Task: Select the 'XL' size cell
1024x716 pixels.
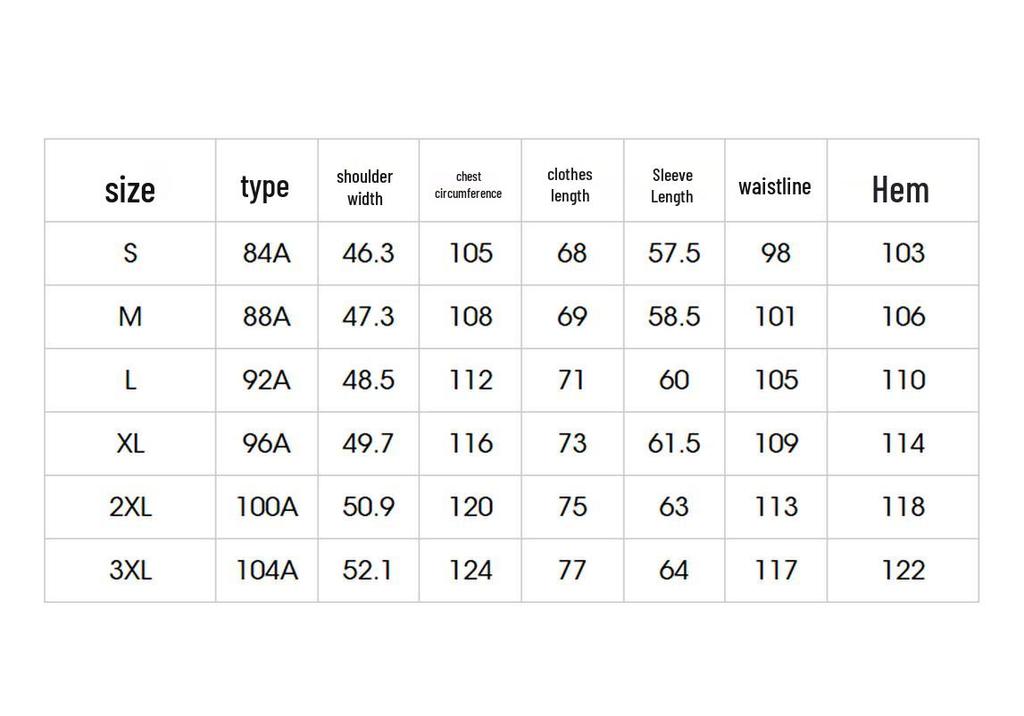Action: [x=131, y=444]
